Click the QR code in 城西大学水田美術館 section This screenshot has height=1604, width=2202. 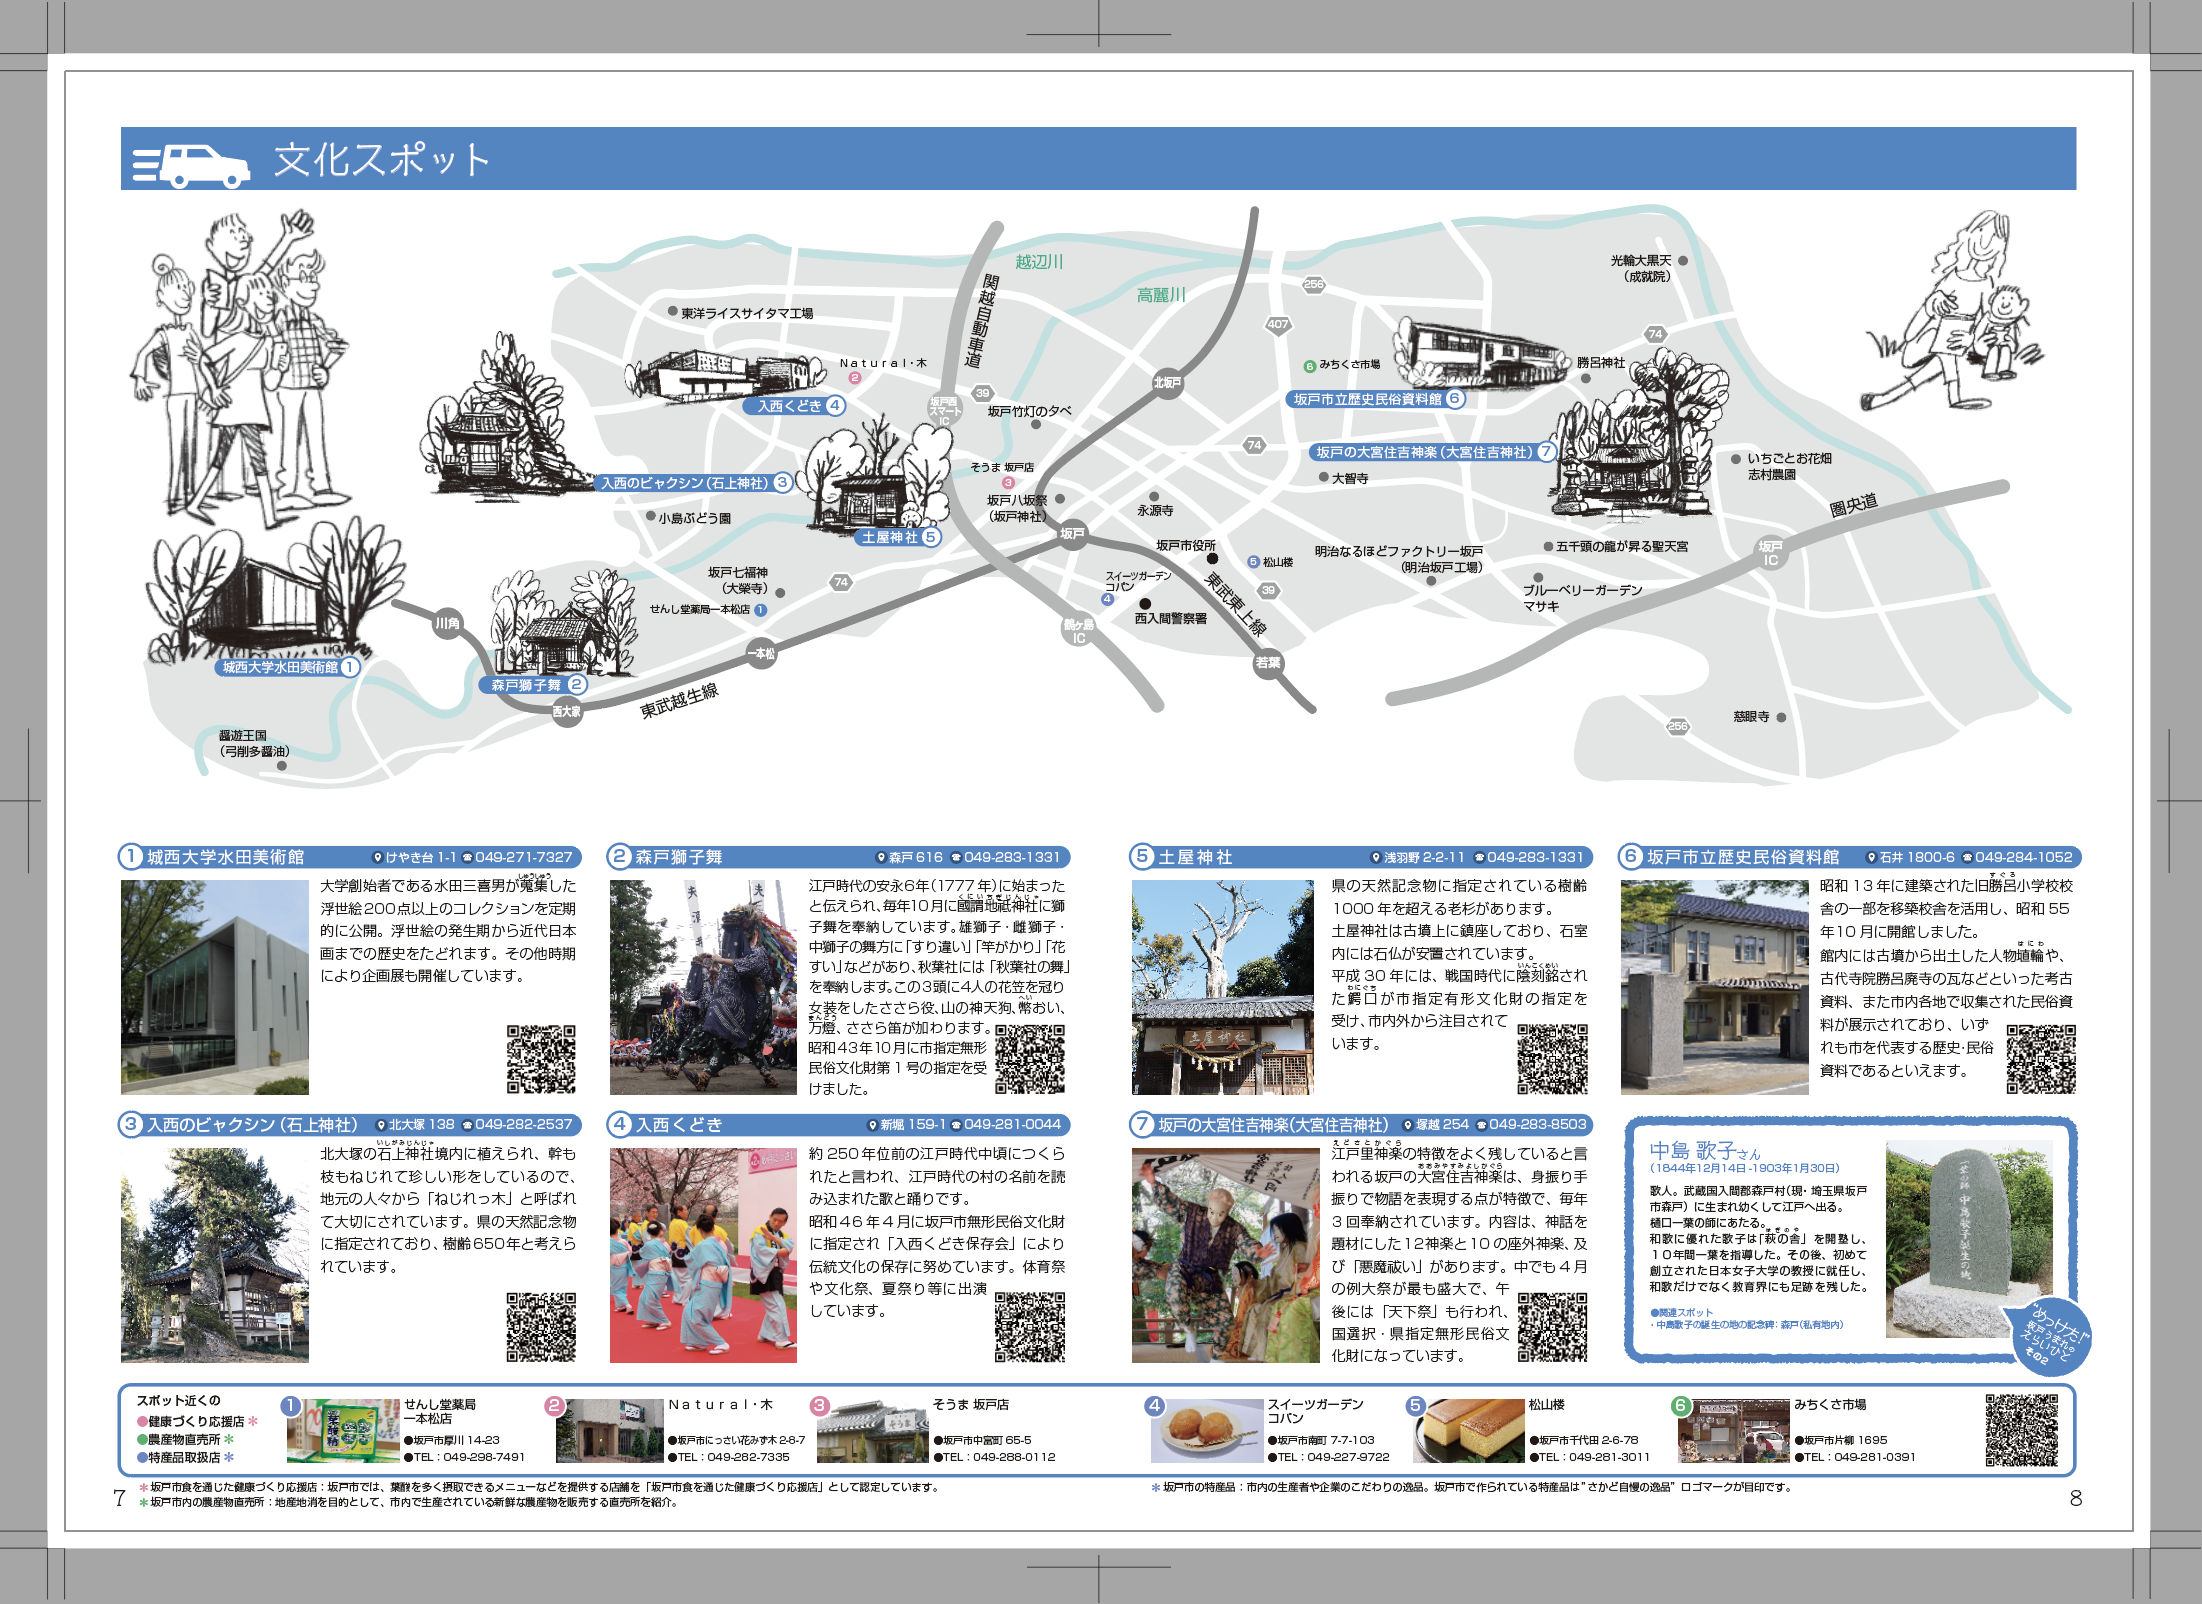[x=541, y=1059]
